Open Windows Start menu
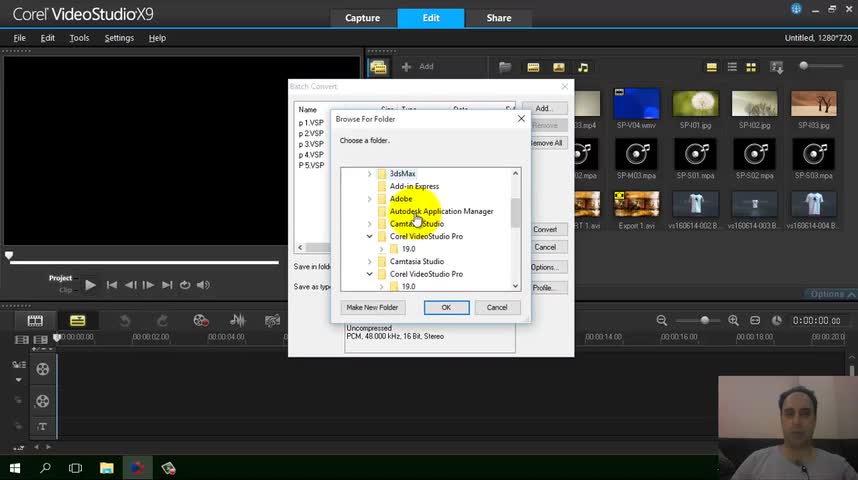The image size is (858, 480). (x=15, y=468)
